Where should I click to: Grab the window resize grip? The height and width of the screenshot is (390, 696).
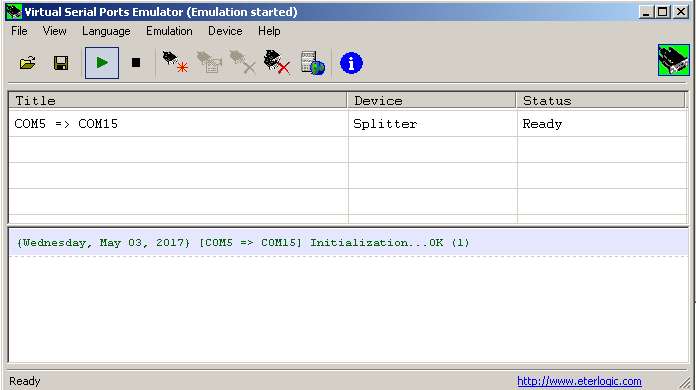click(685, 382)
